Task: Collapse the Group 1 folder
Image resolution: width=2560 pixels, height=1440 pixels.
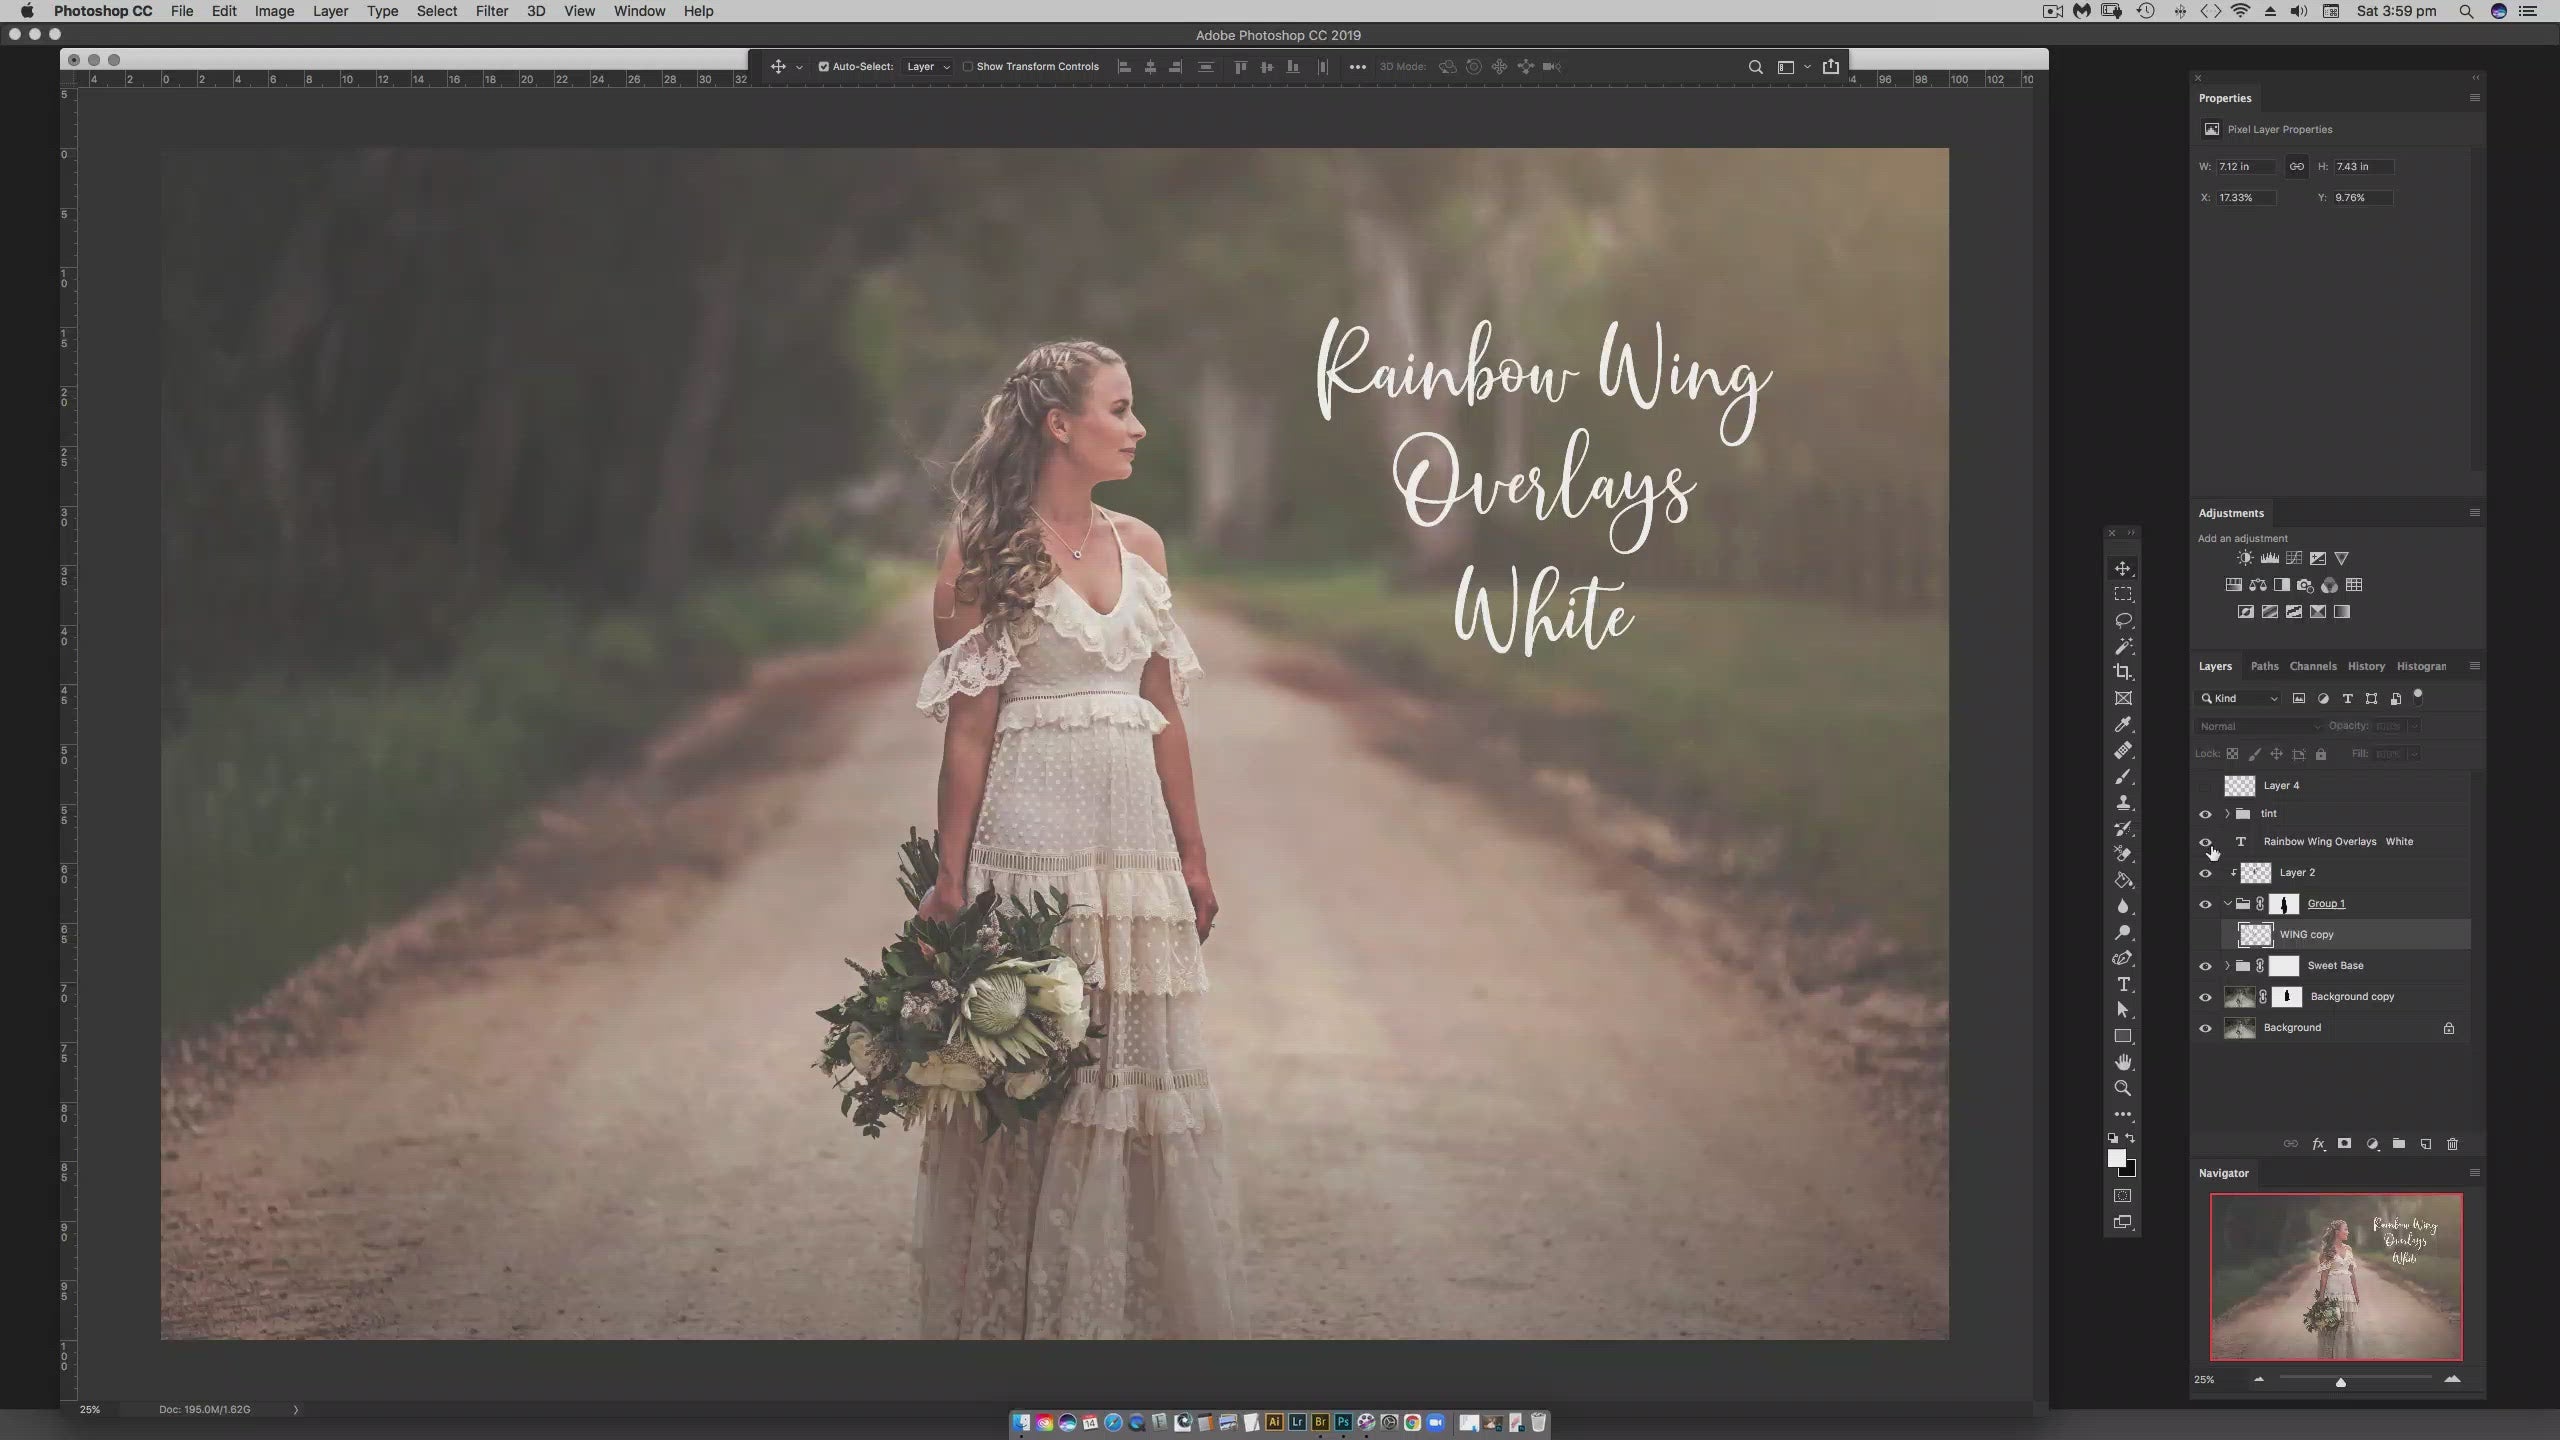Action: 2227,904
